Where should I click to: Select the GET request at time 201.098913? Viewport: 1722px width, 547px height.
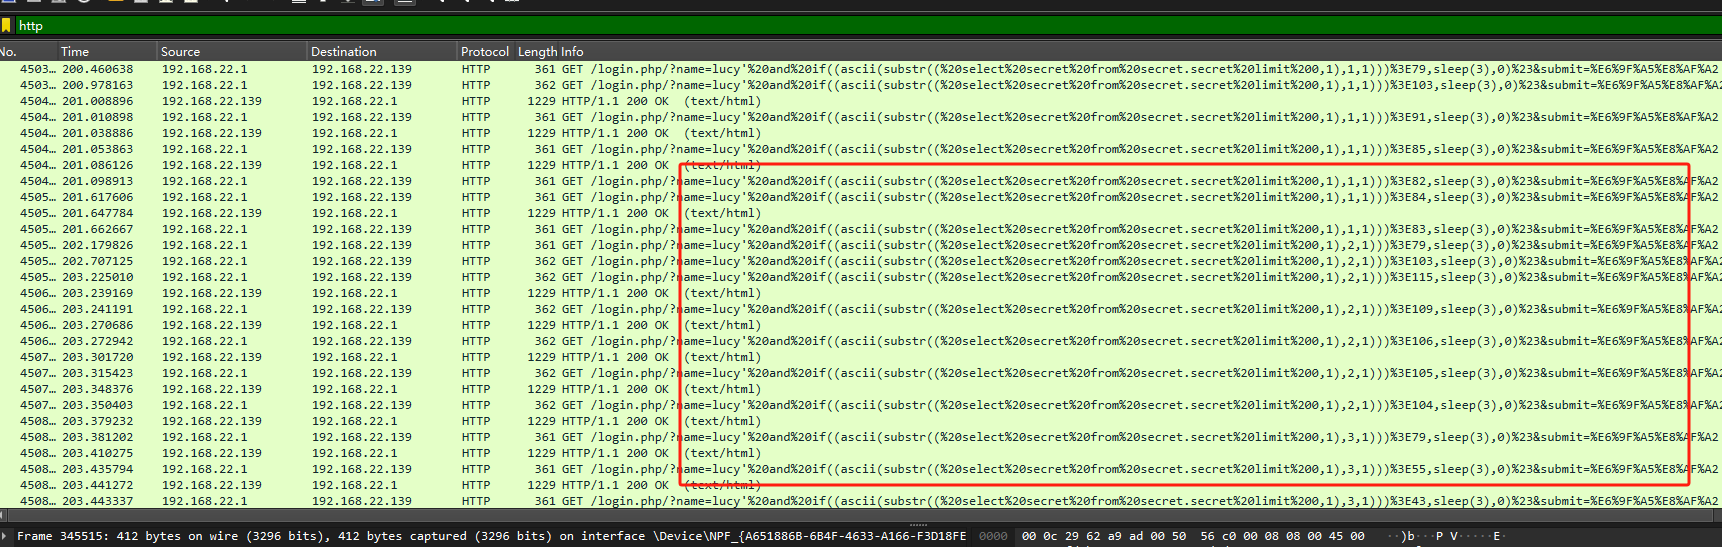click(x=97, y=181)
